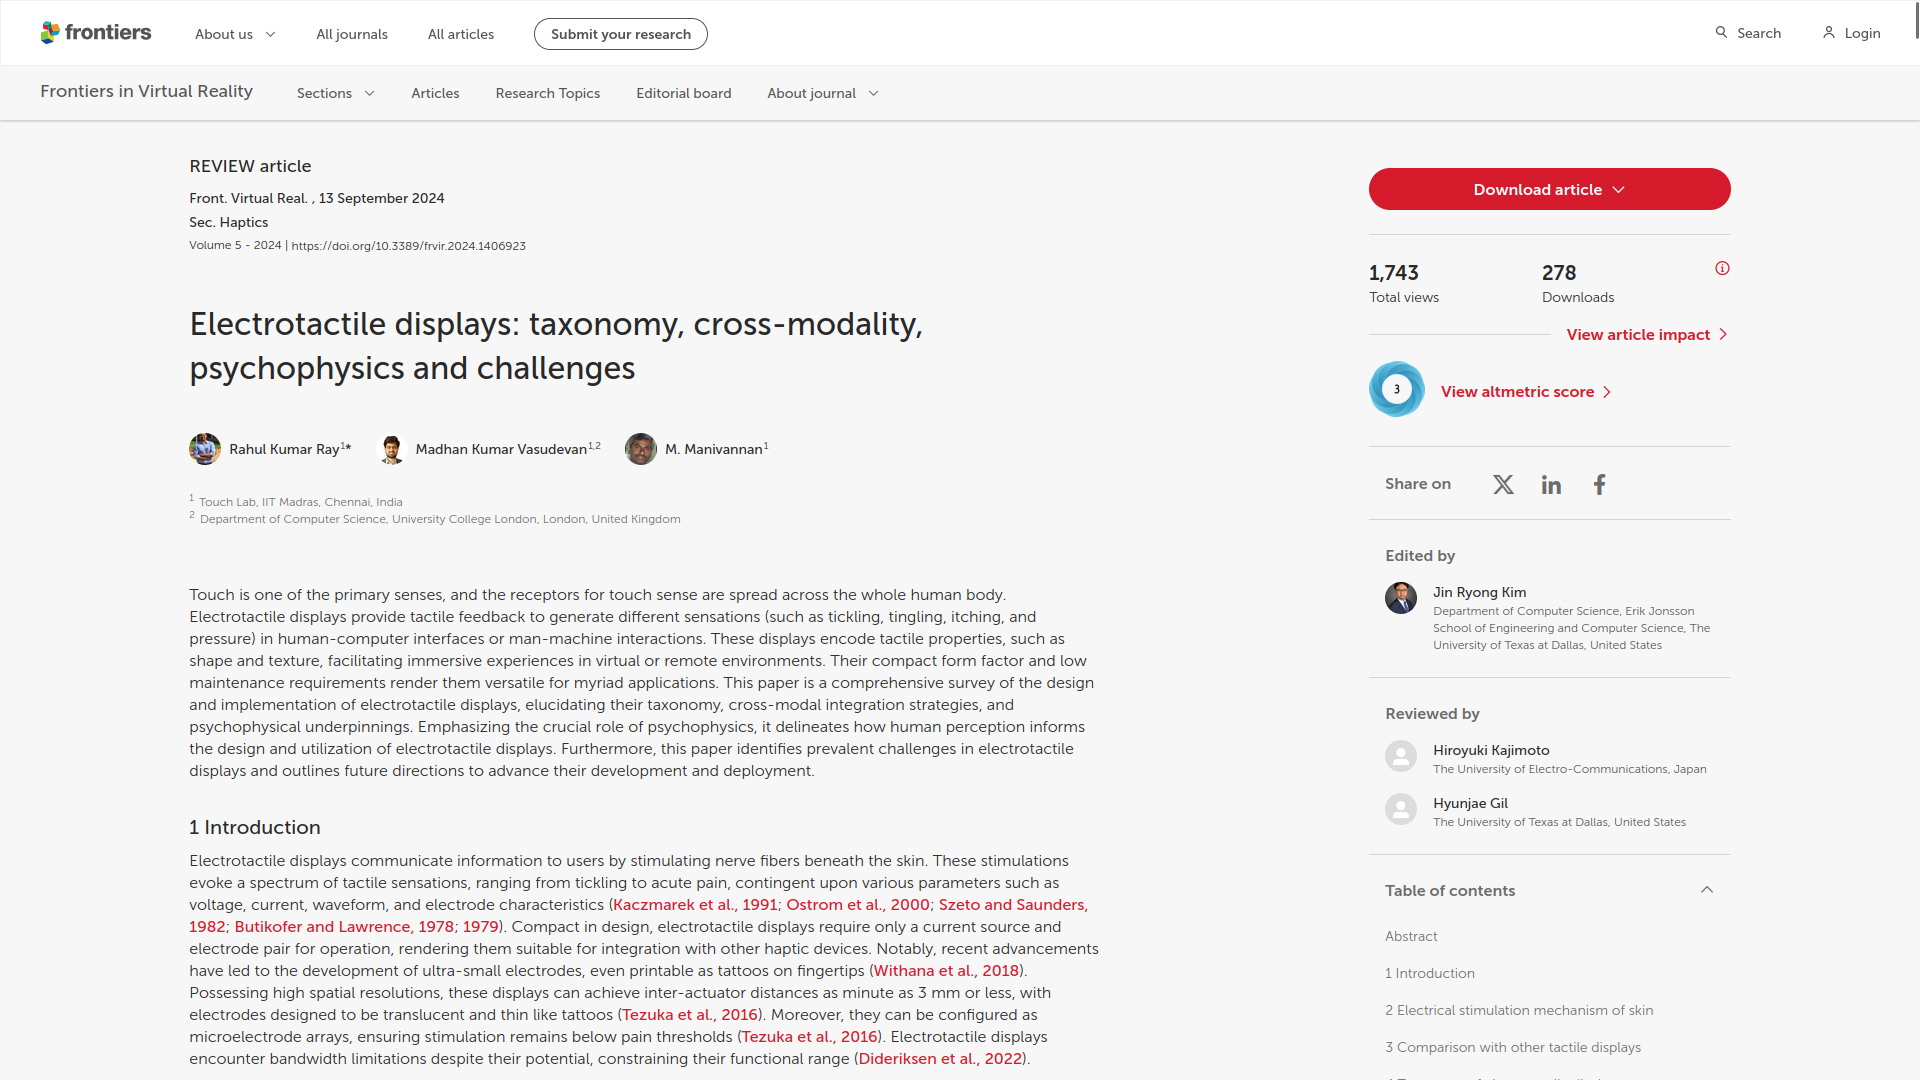Open the Download article dropdown button

(x=1549, y=189)
